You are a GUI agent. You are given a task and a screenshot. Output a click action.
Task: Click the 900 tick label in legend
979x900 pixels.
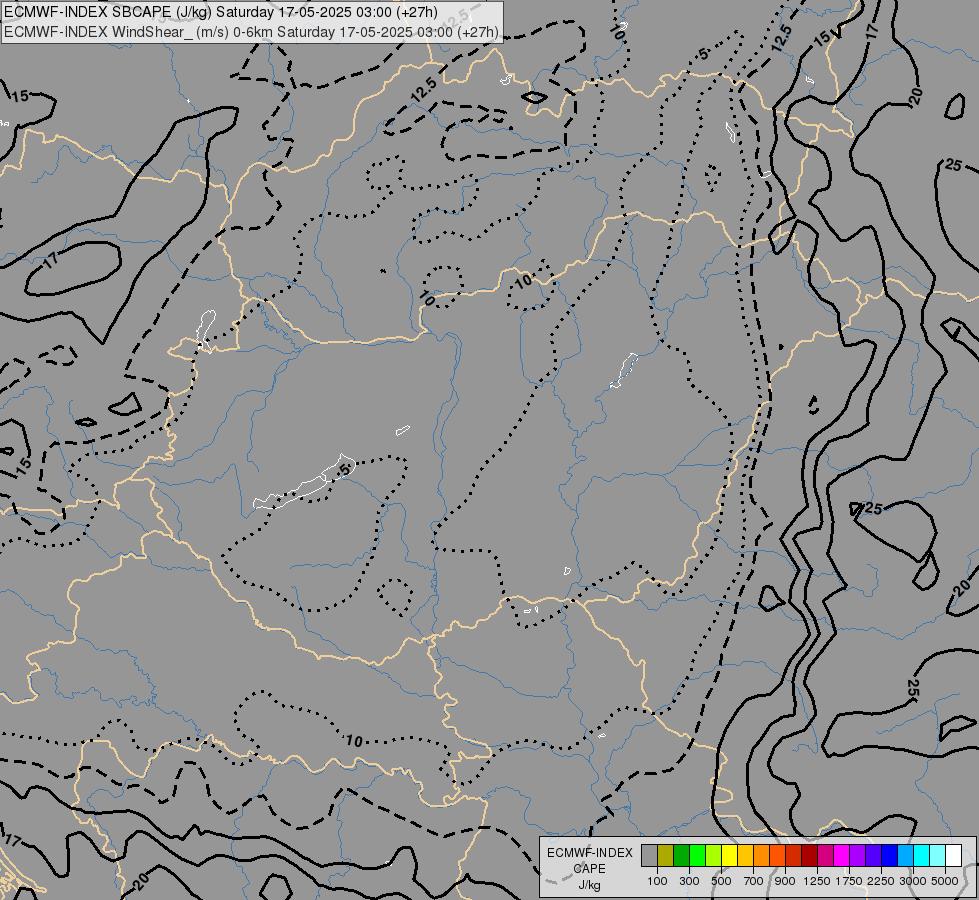(785, 881)
